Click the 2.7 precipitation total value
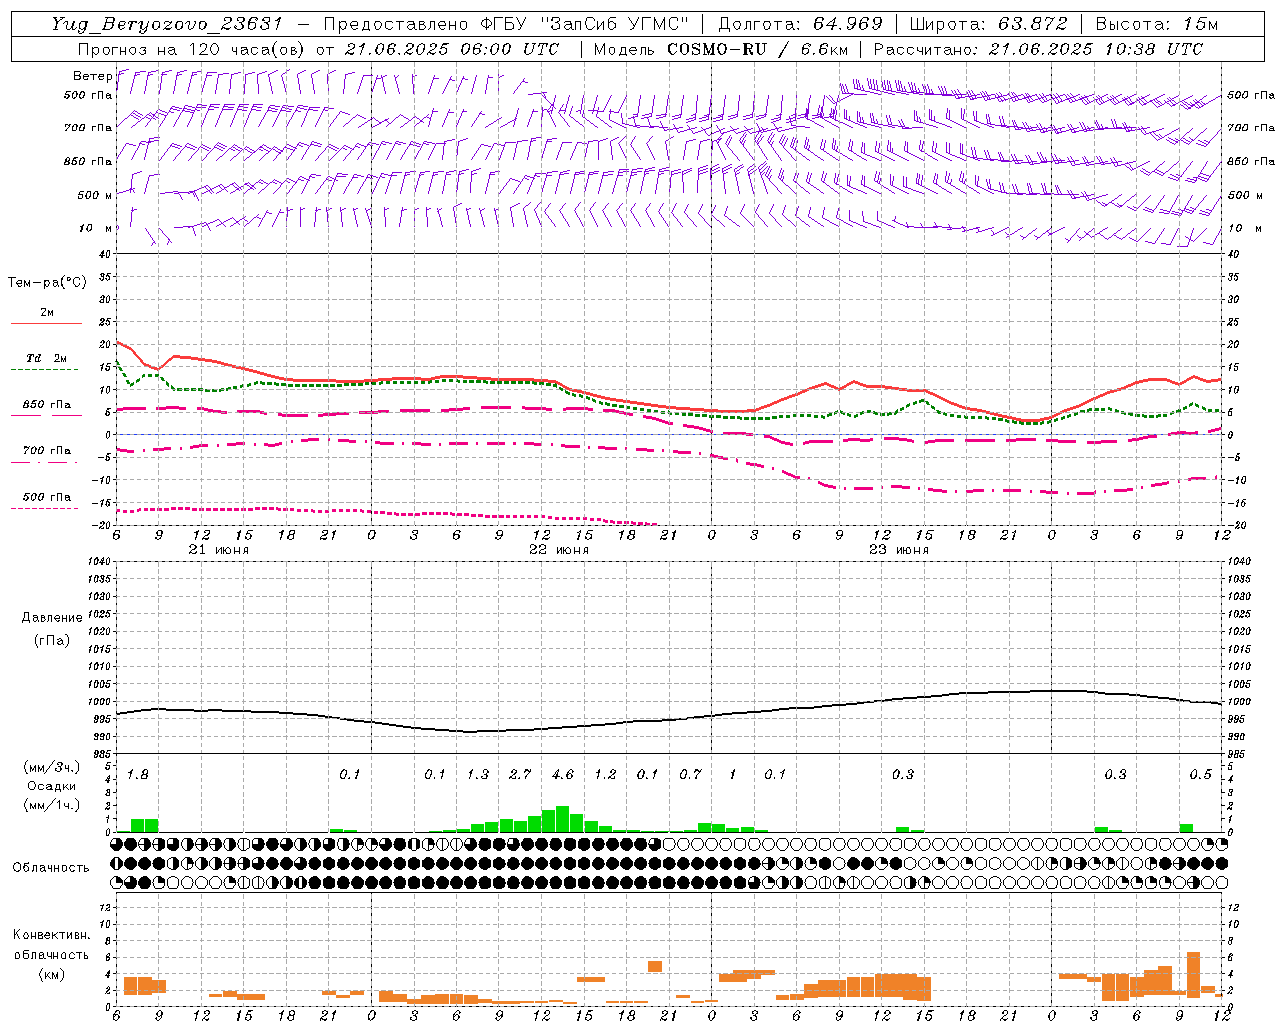The height and width of the screenshot is (1024, 1280). tap(520, 774)
